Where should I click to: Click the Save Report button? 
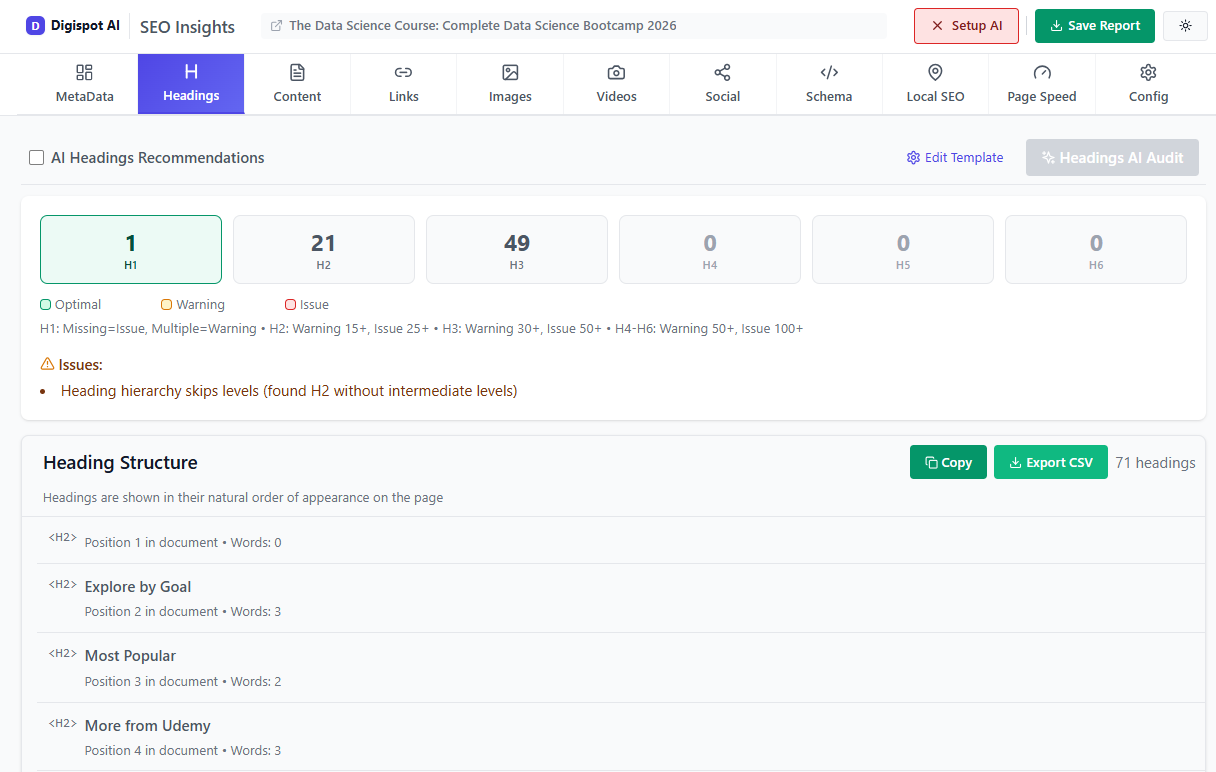click(1095, 26)
